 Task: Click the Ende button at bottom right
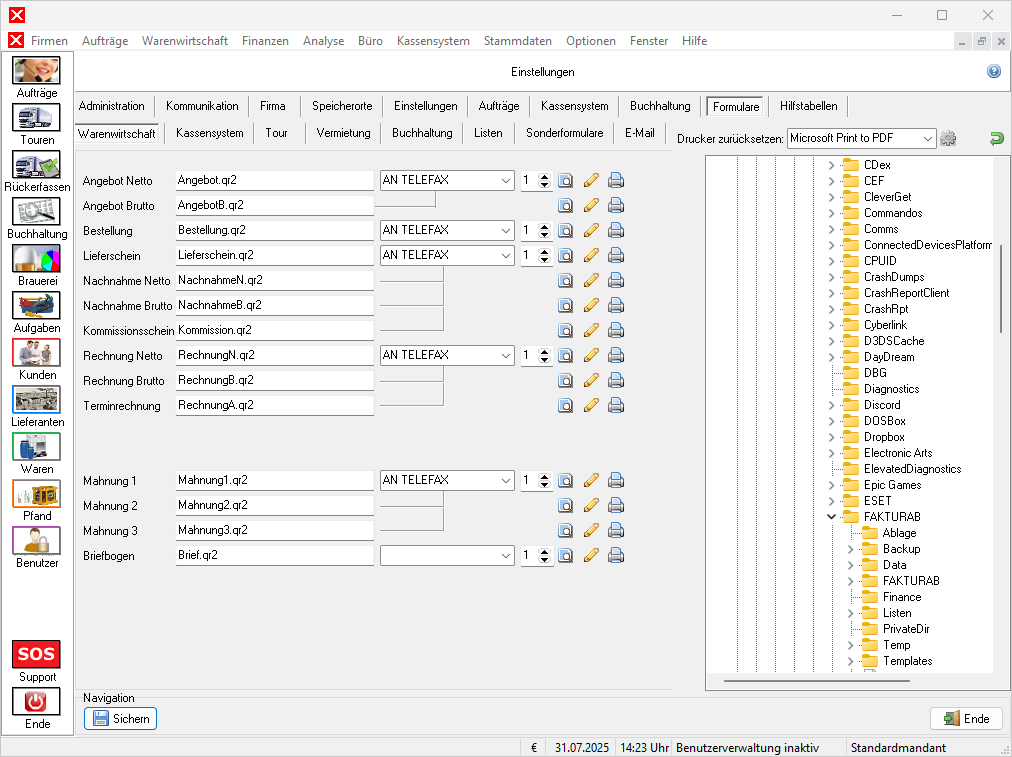(966, 718)
